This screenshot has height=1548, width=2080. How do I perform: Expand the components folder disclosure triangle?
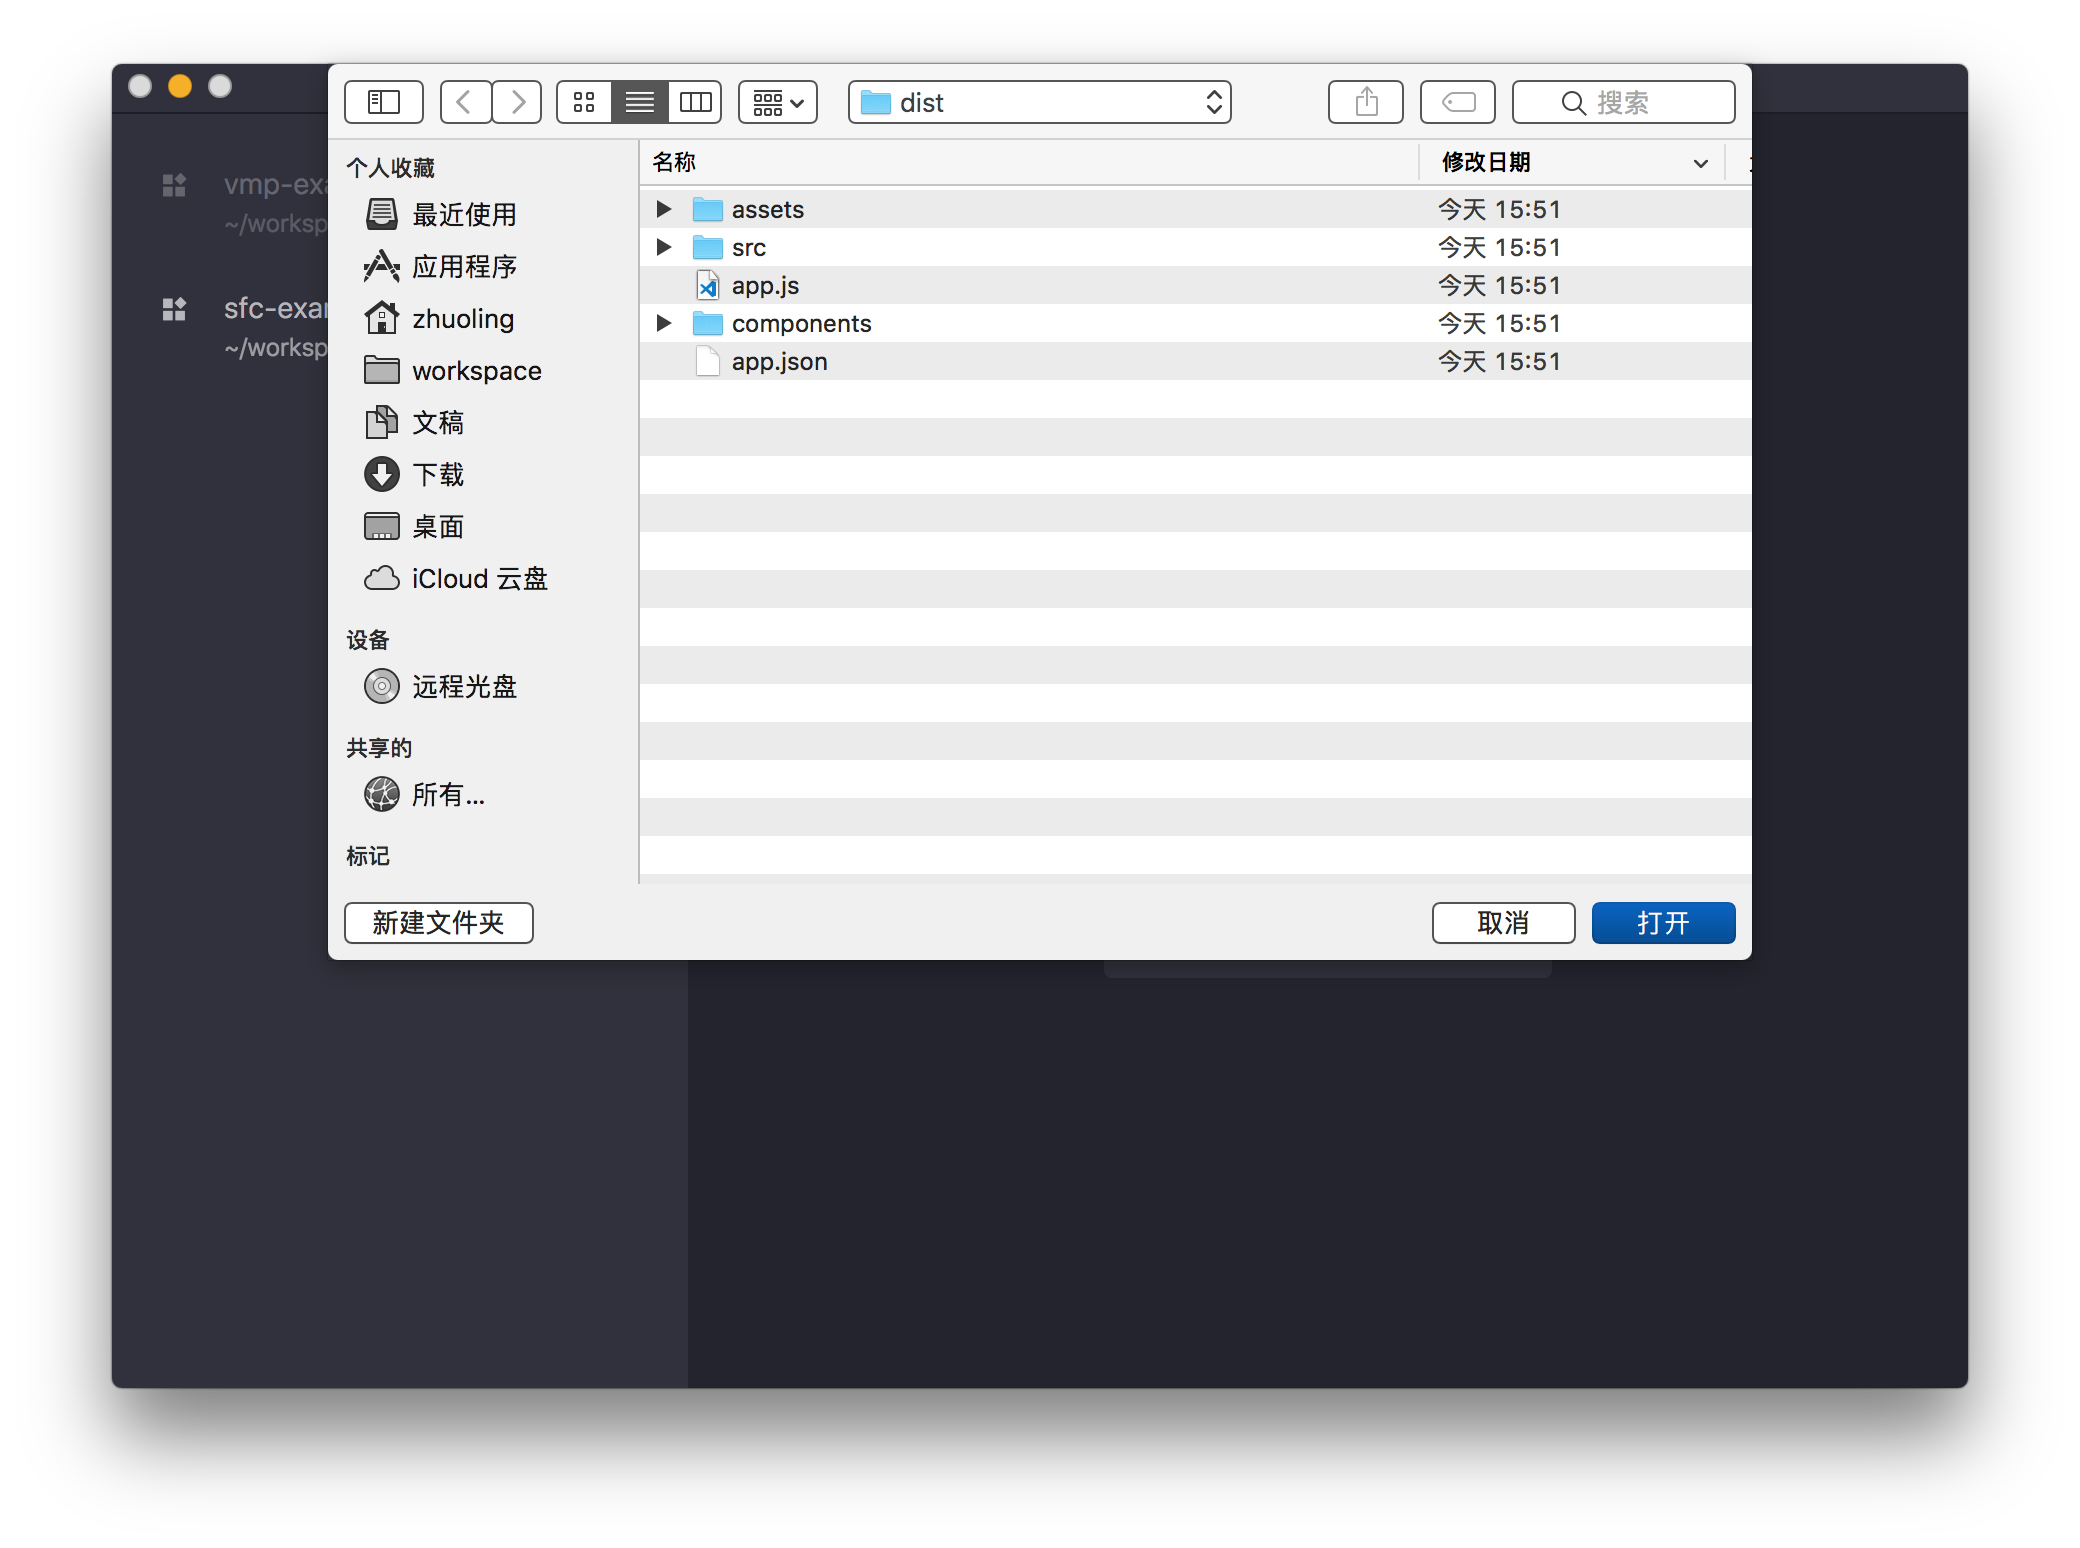663,323
